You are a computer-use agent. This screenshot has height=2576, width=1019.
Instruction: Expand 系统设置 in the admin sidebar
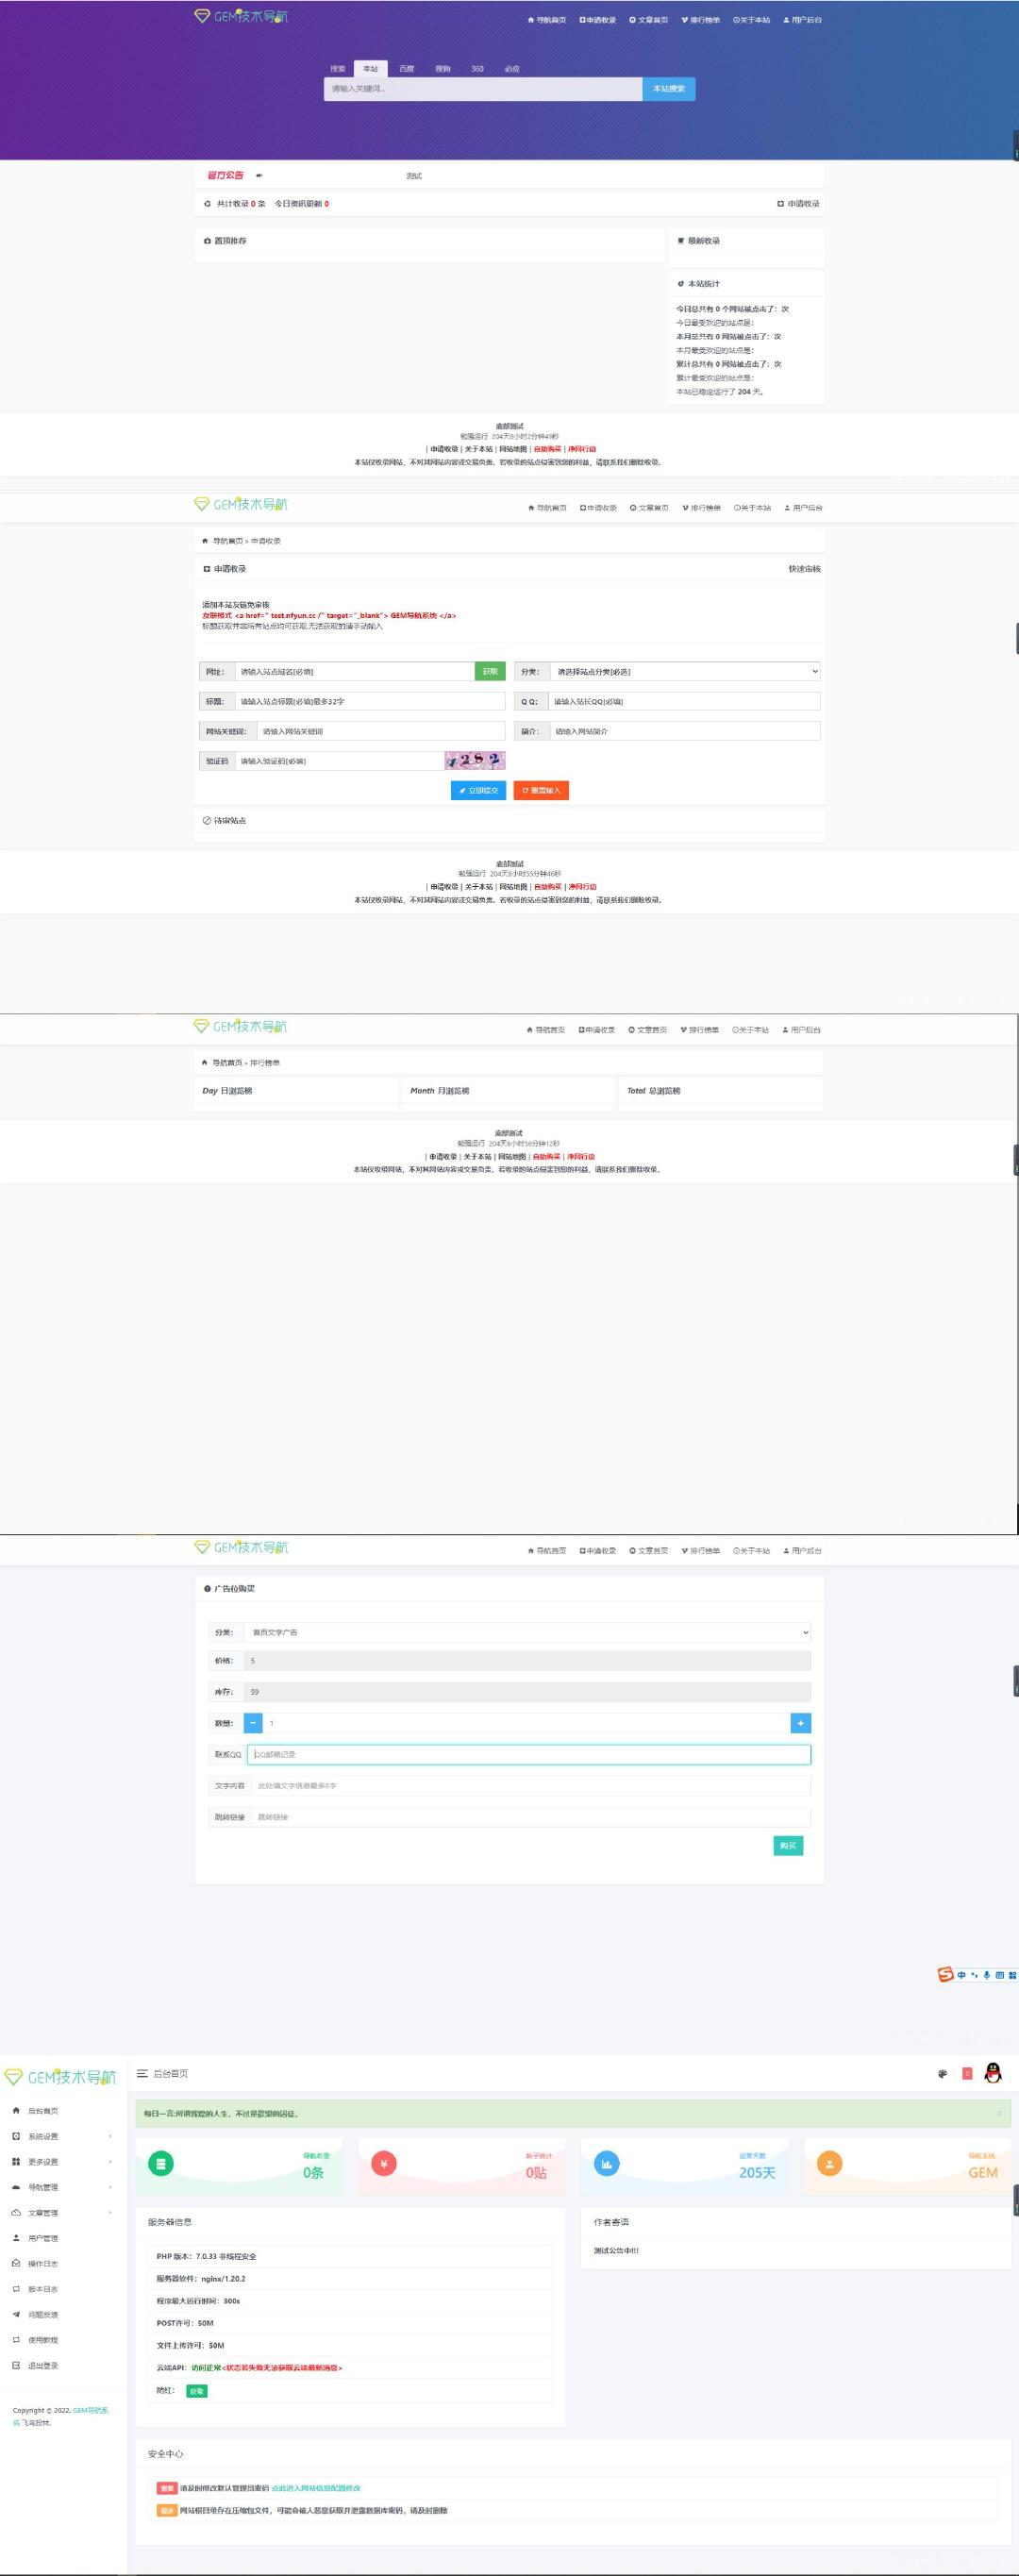click(60, 2136)
